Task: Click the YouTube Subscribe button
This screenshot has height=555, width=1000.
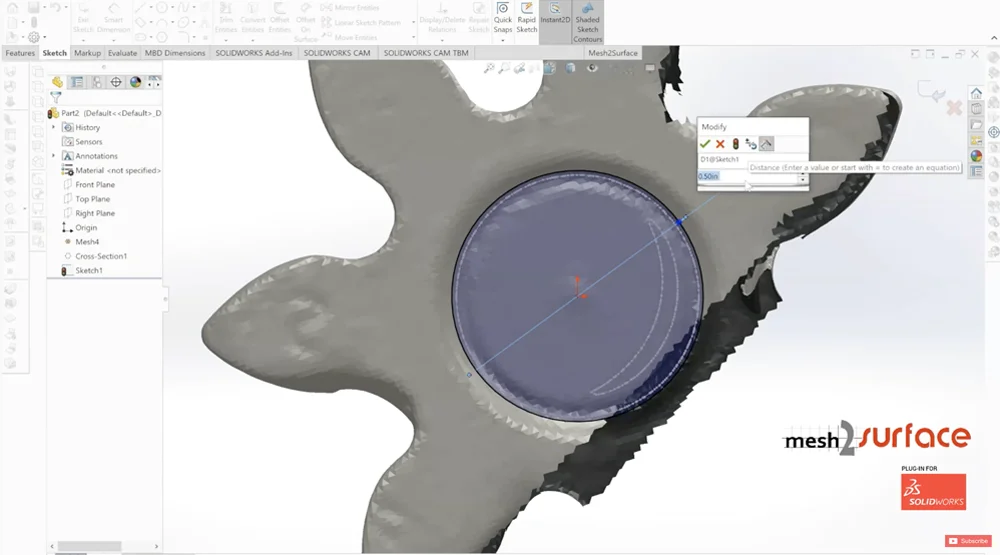Action: click(968, 541)
